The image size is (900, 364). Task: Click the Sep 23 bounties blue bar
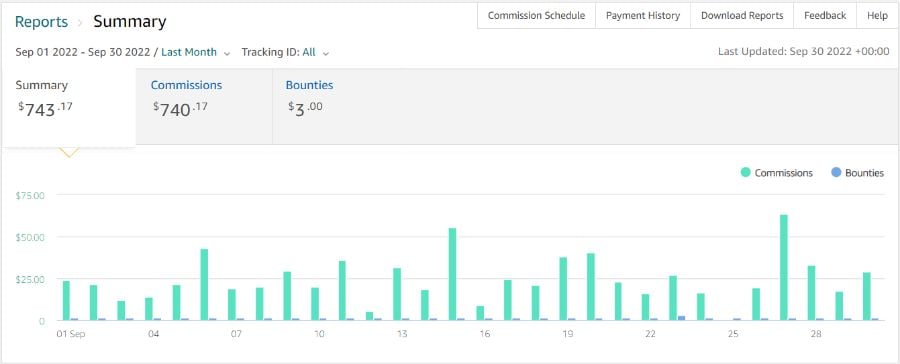tap(681, 317)
